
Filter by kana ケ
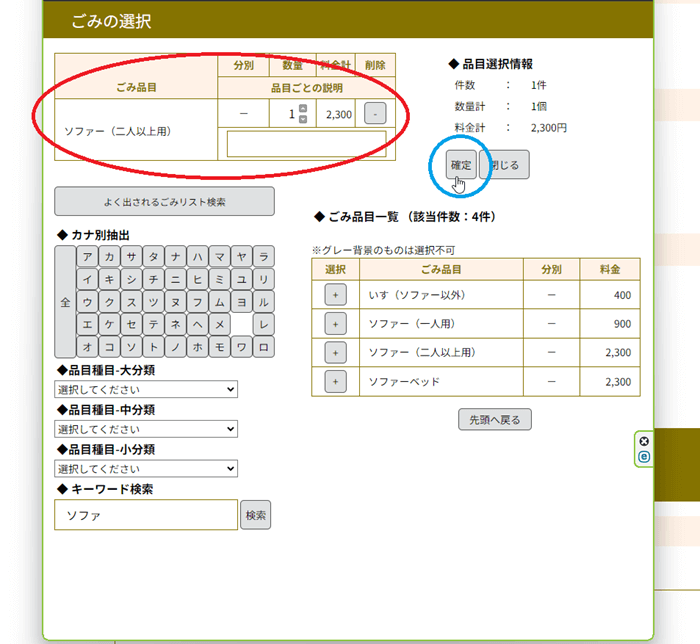click(109, 324)
